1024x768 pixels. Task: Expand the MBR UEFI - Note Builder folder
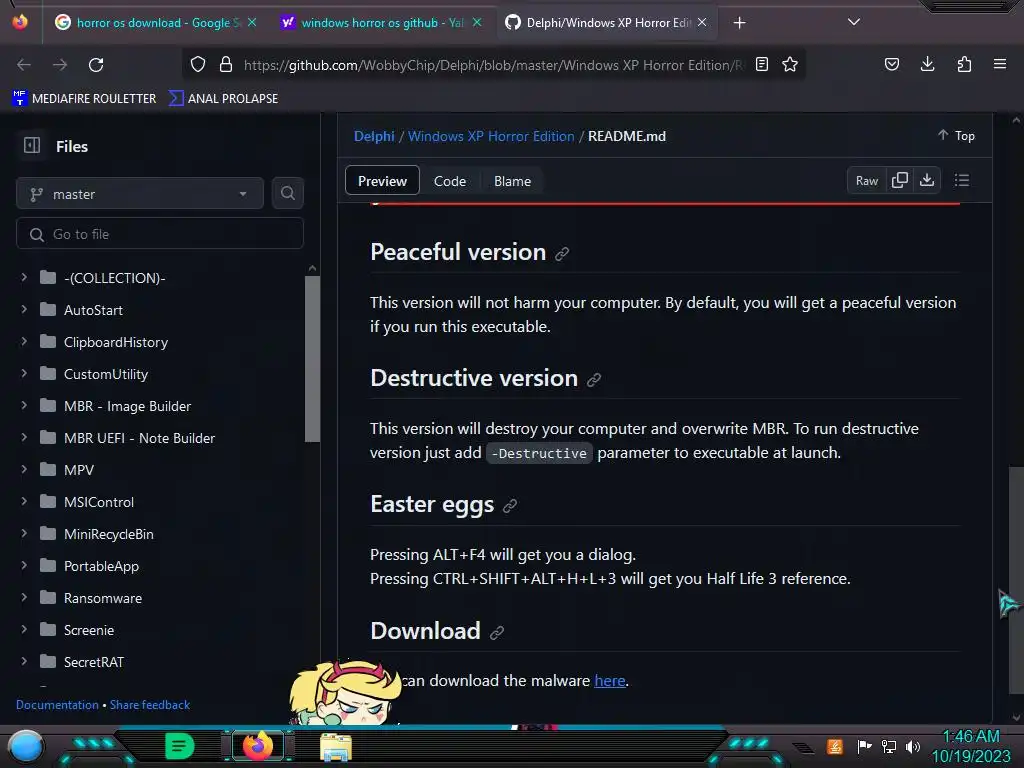[24, 438]
